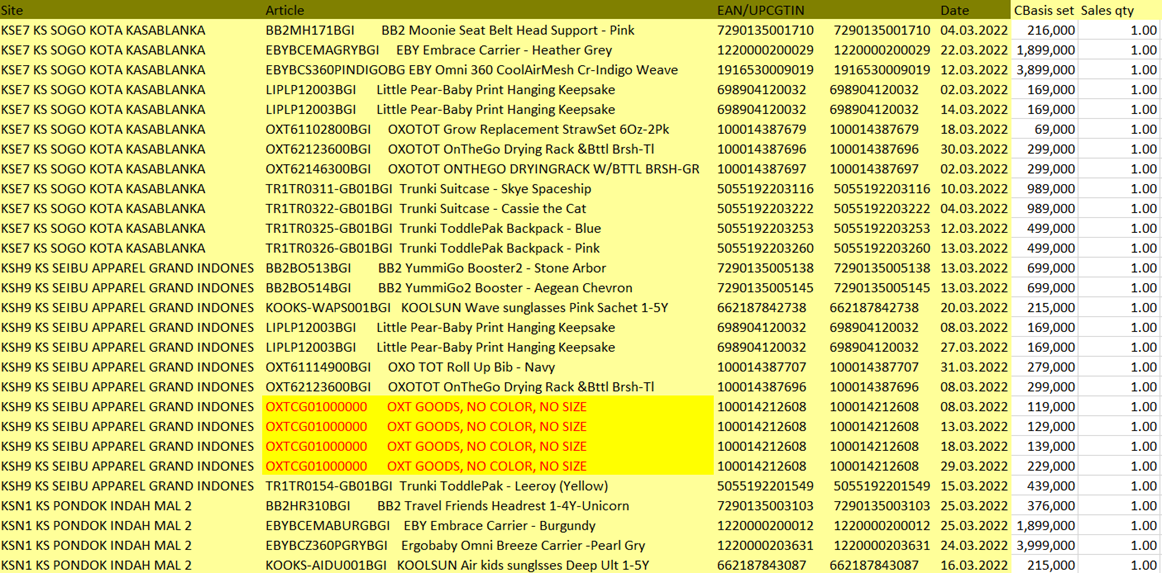Viewport: 1162px width, 573px height.
Task: Select the Article column header
Action: 285,10
